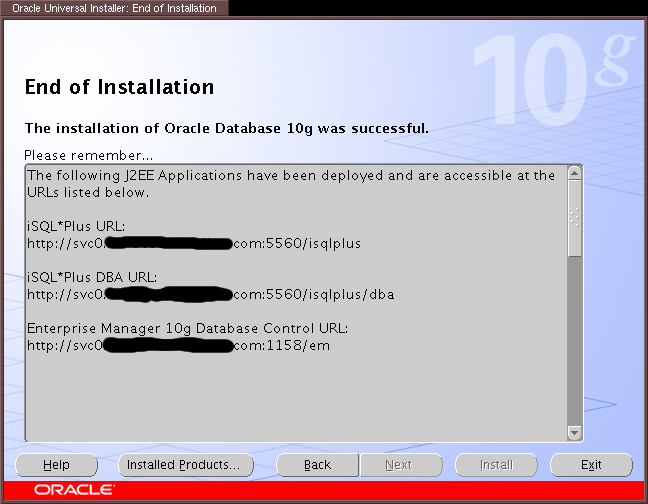Screen dimensions: 648x504
Task: Click the disabled Install button
Action: pyautogui.click(x=496, y=465)
